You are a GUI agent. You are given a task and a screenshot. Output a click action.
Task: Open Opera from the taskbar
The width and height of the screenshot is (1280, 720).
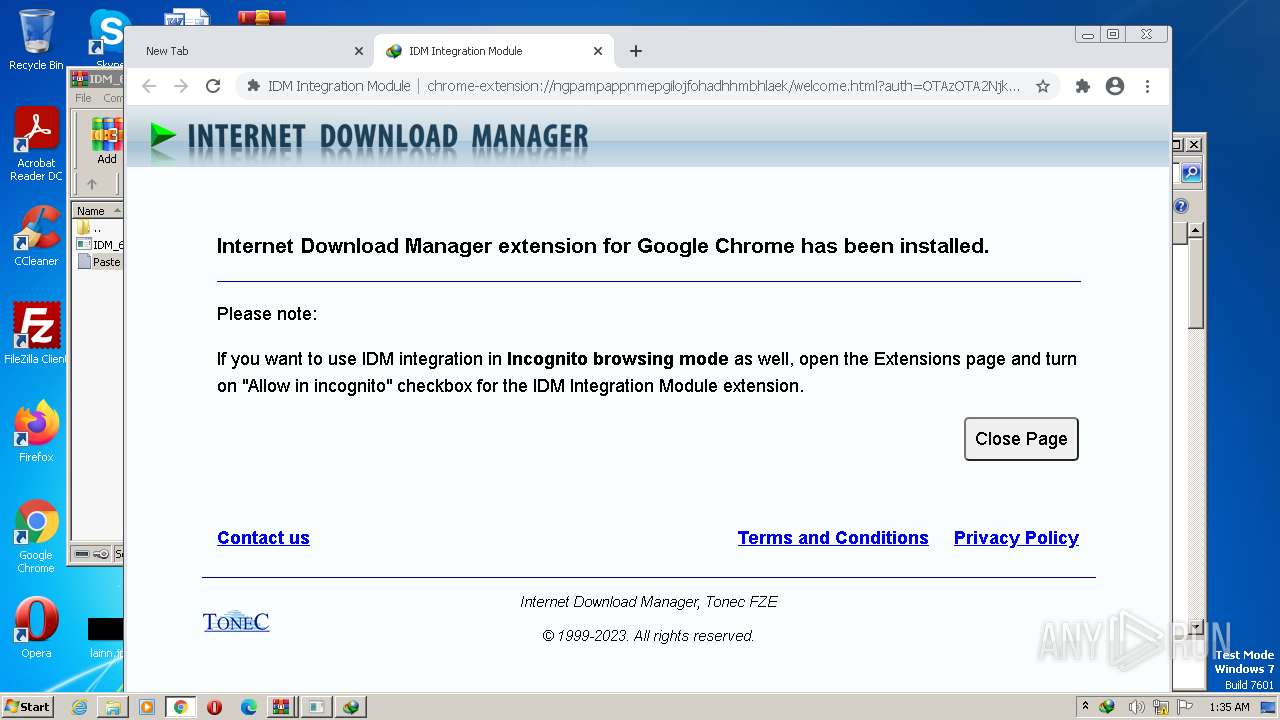[x=215, y=707]
